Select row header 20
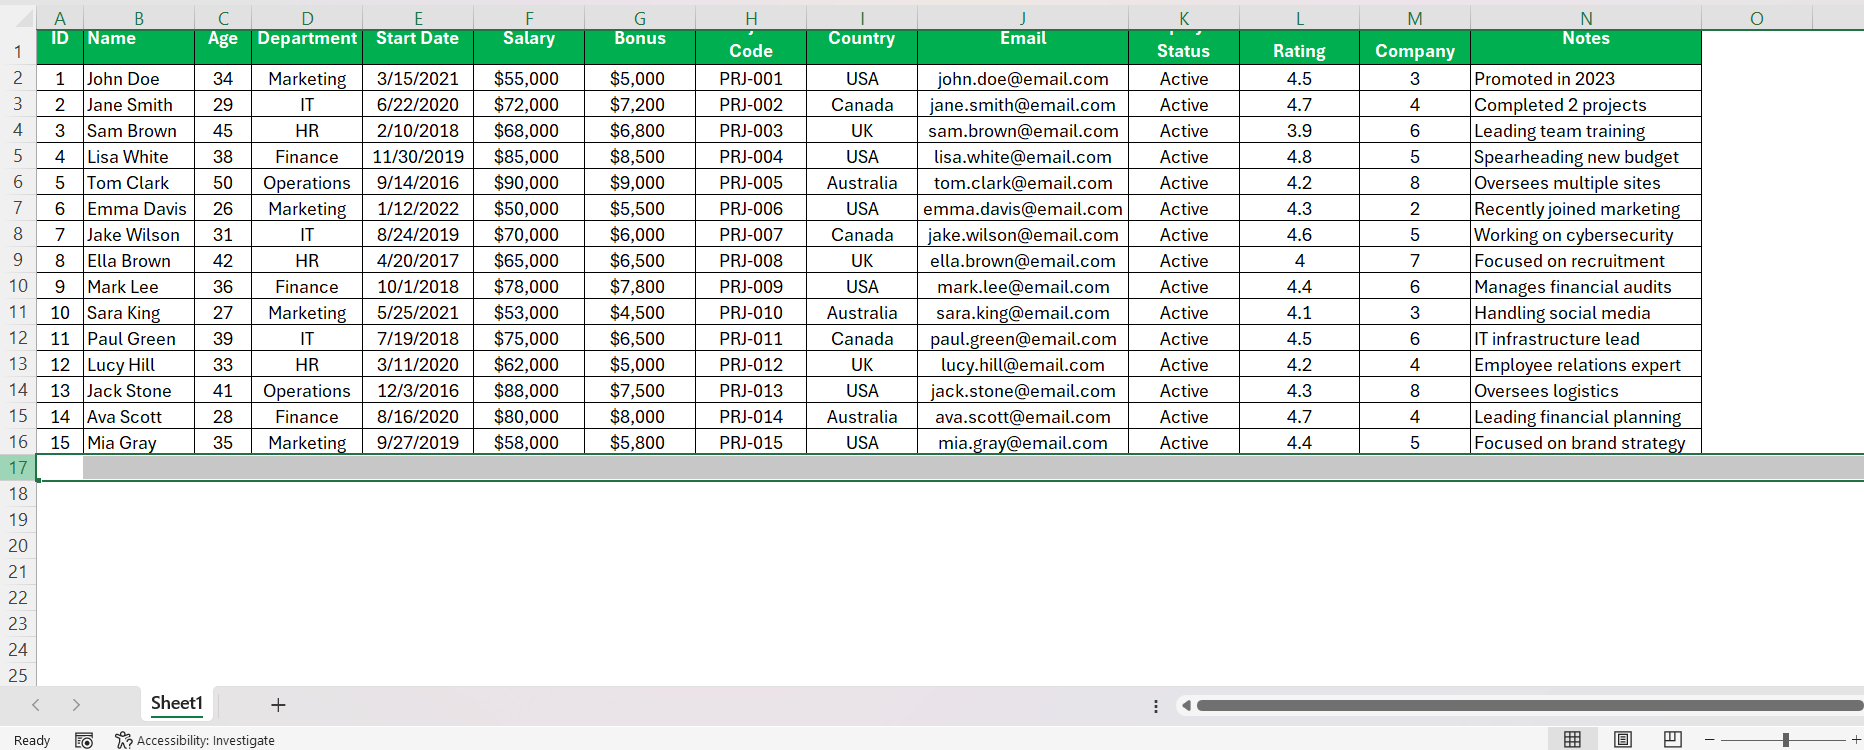1864x750 pixels. 18,545
